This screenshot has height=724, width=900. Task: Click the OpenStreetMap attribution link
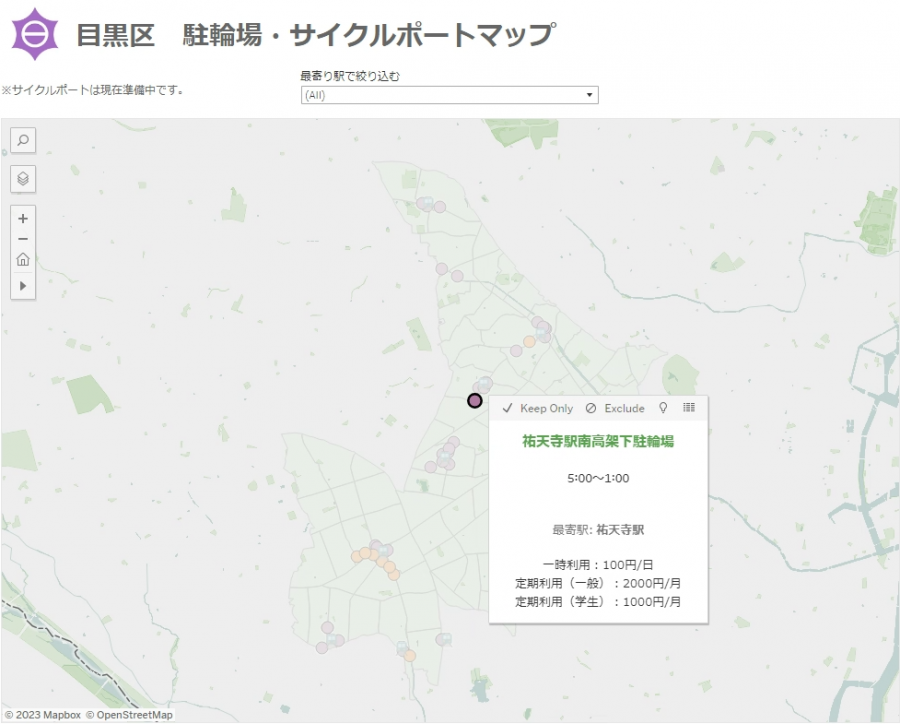tap(129, 715)
